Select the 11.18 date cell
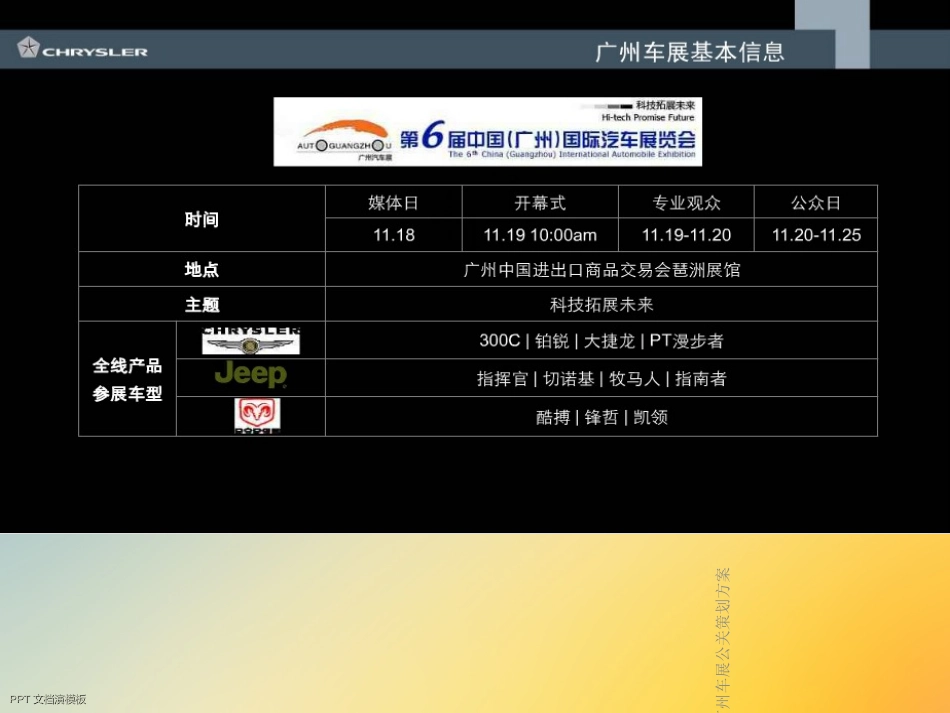 point(394,235)
